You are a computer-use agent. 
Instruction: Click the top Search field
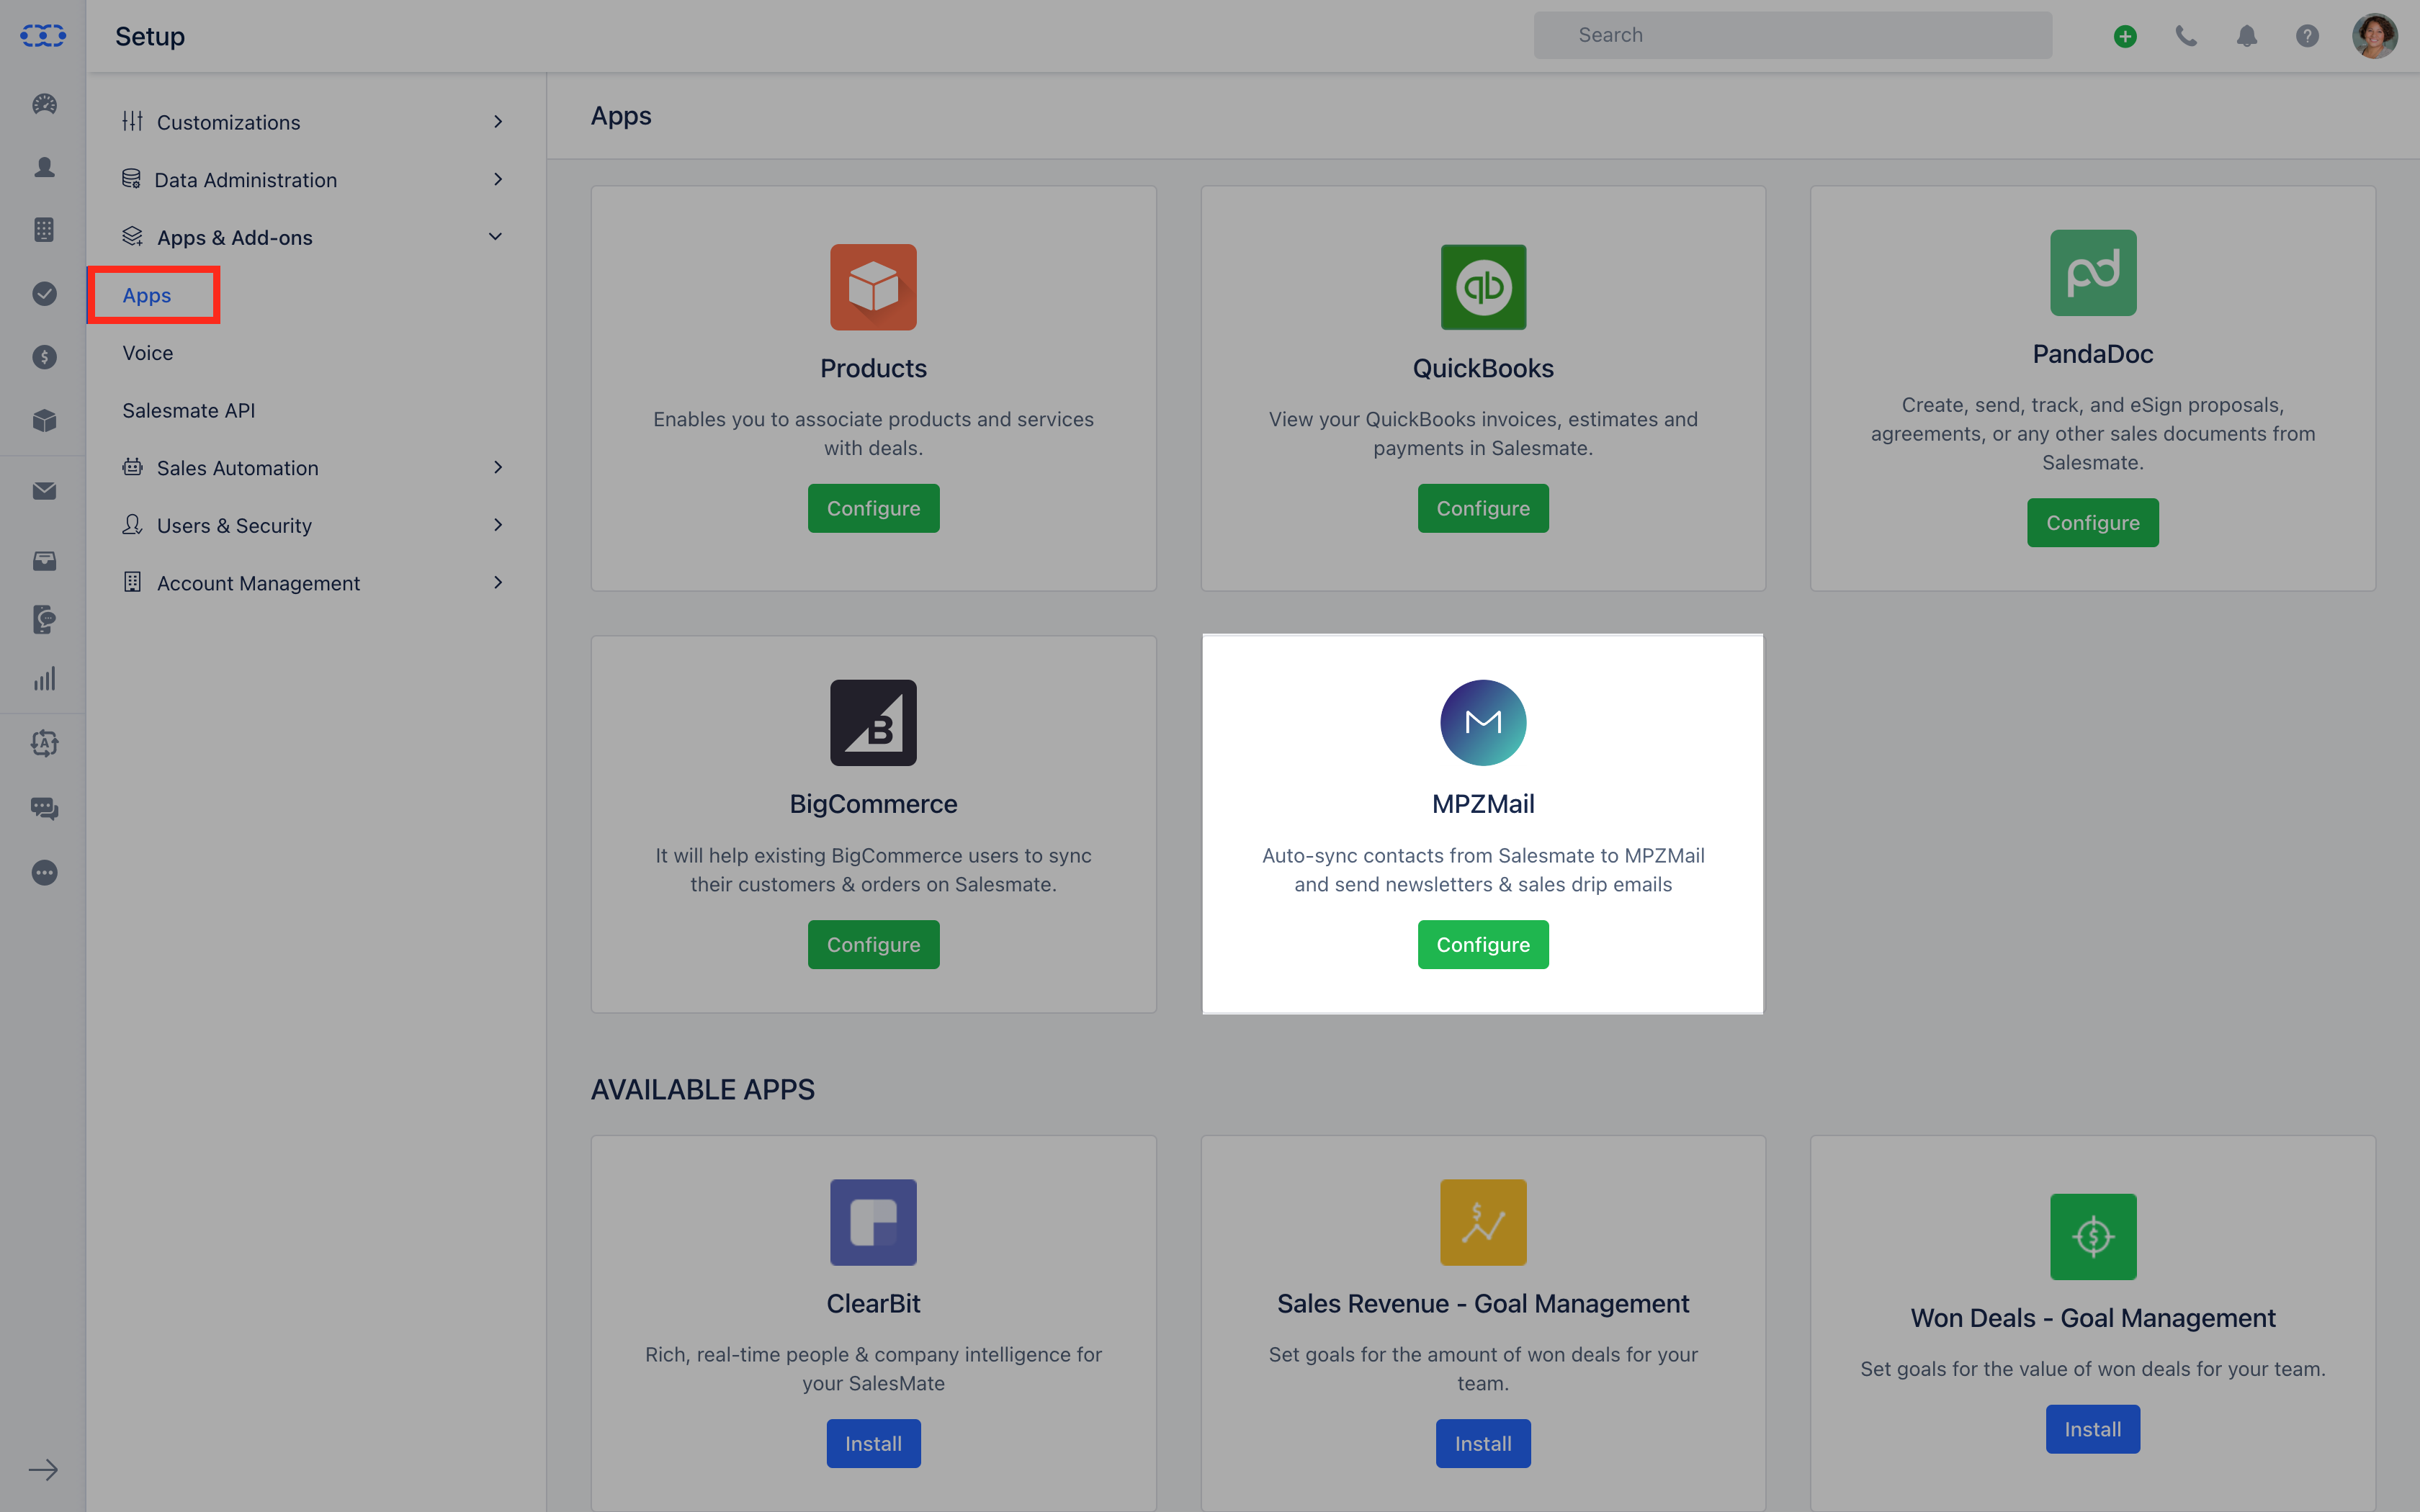[1793, 35]
